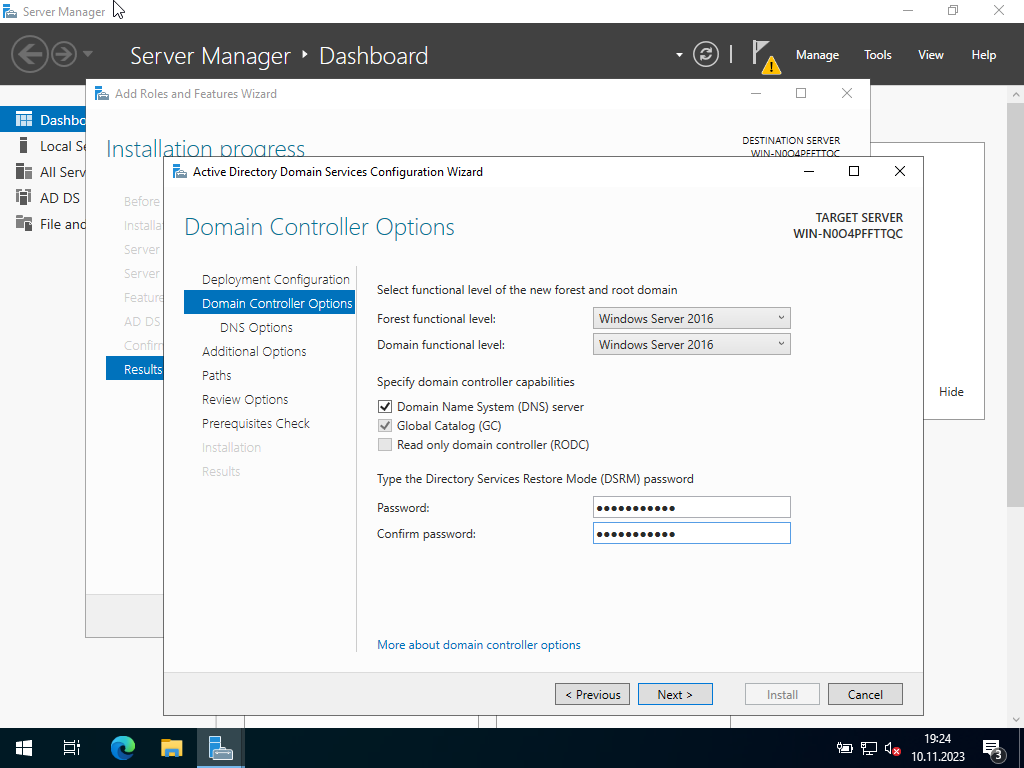
Task: Toggle Read only domain controller (RODC) checkbox
Action: 385,445
